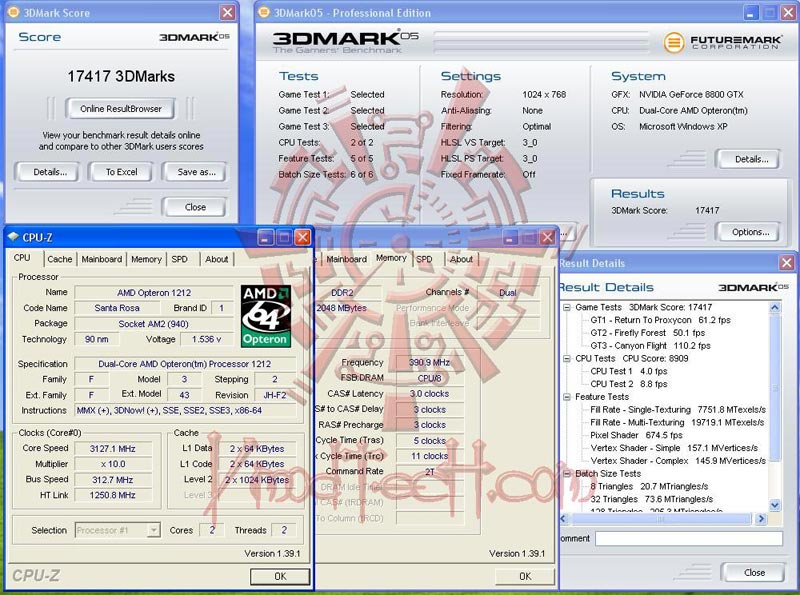The height and width of the screenshot is (595, 800).
Task: Close the front CPU-Z window
Action: coord(303,237)
